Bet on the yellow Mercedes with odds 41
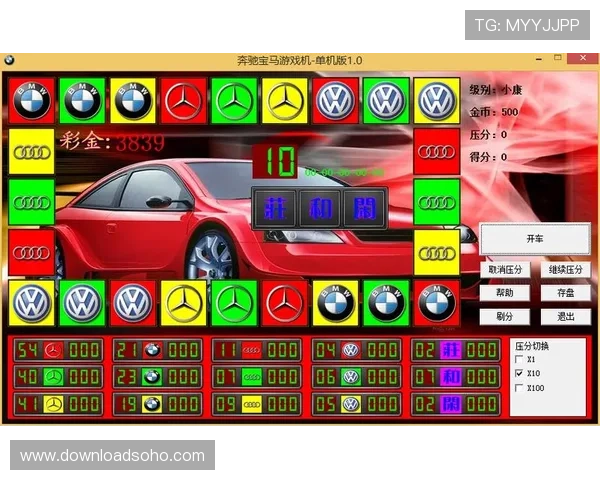The height and width of the screenshot is (480, 600). (54, 404)
